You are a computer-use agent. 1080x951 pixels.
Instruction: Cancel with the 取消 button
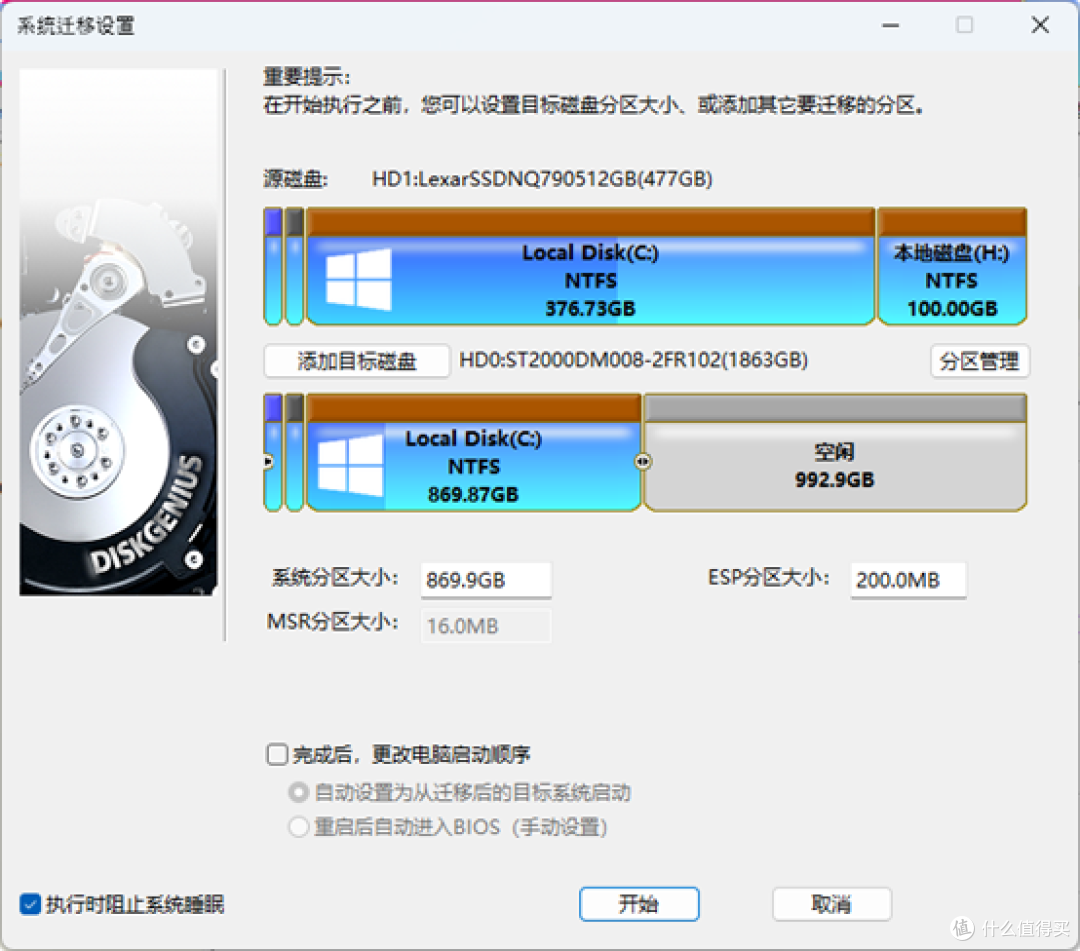click(x=831, y=903)
